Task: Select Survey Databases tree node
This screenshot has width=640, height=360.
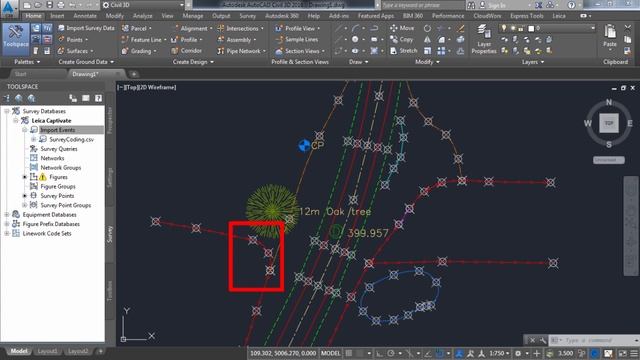Action: [x=44, y=111]
